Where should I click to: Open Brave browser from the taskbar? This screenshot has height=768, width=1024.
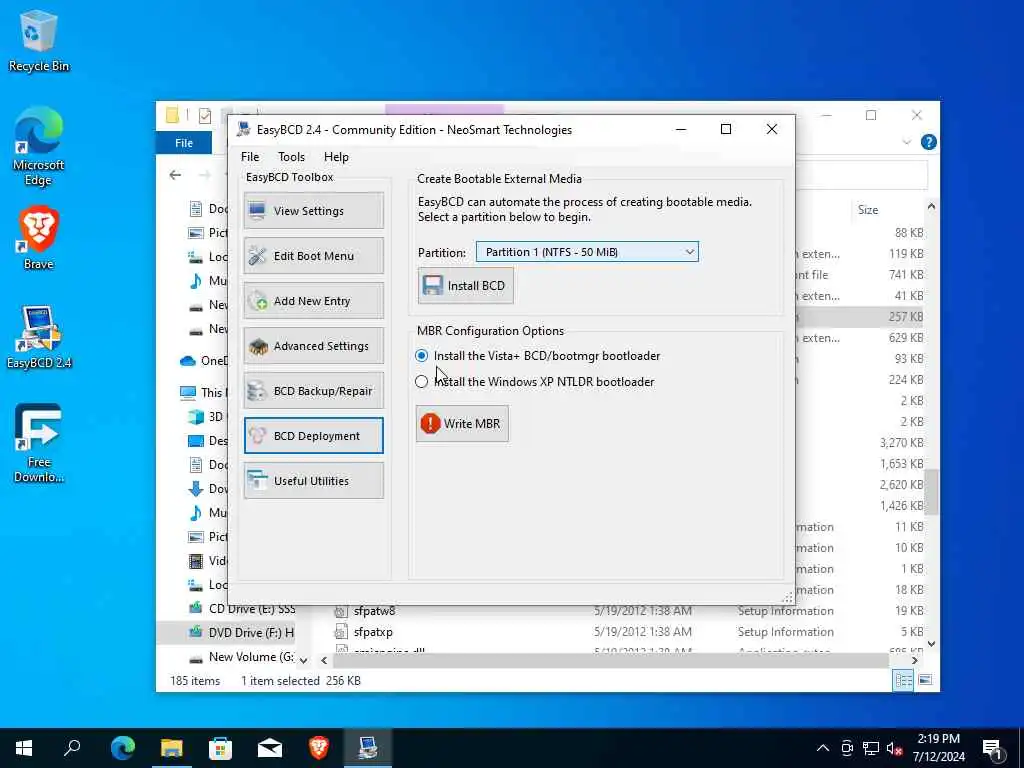click(x=319, y=748)
